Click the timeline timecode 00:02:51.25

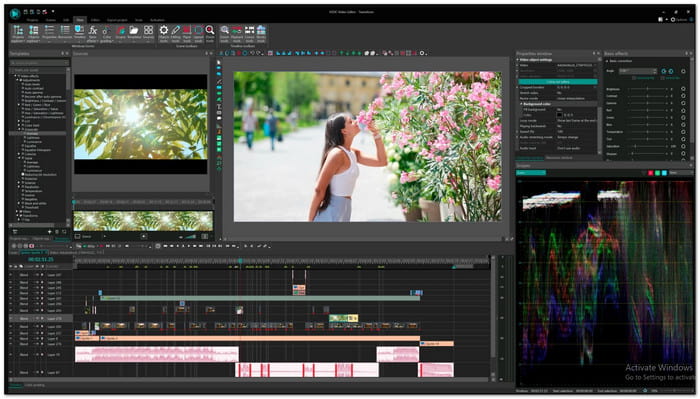point(41,259)
